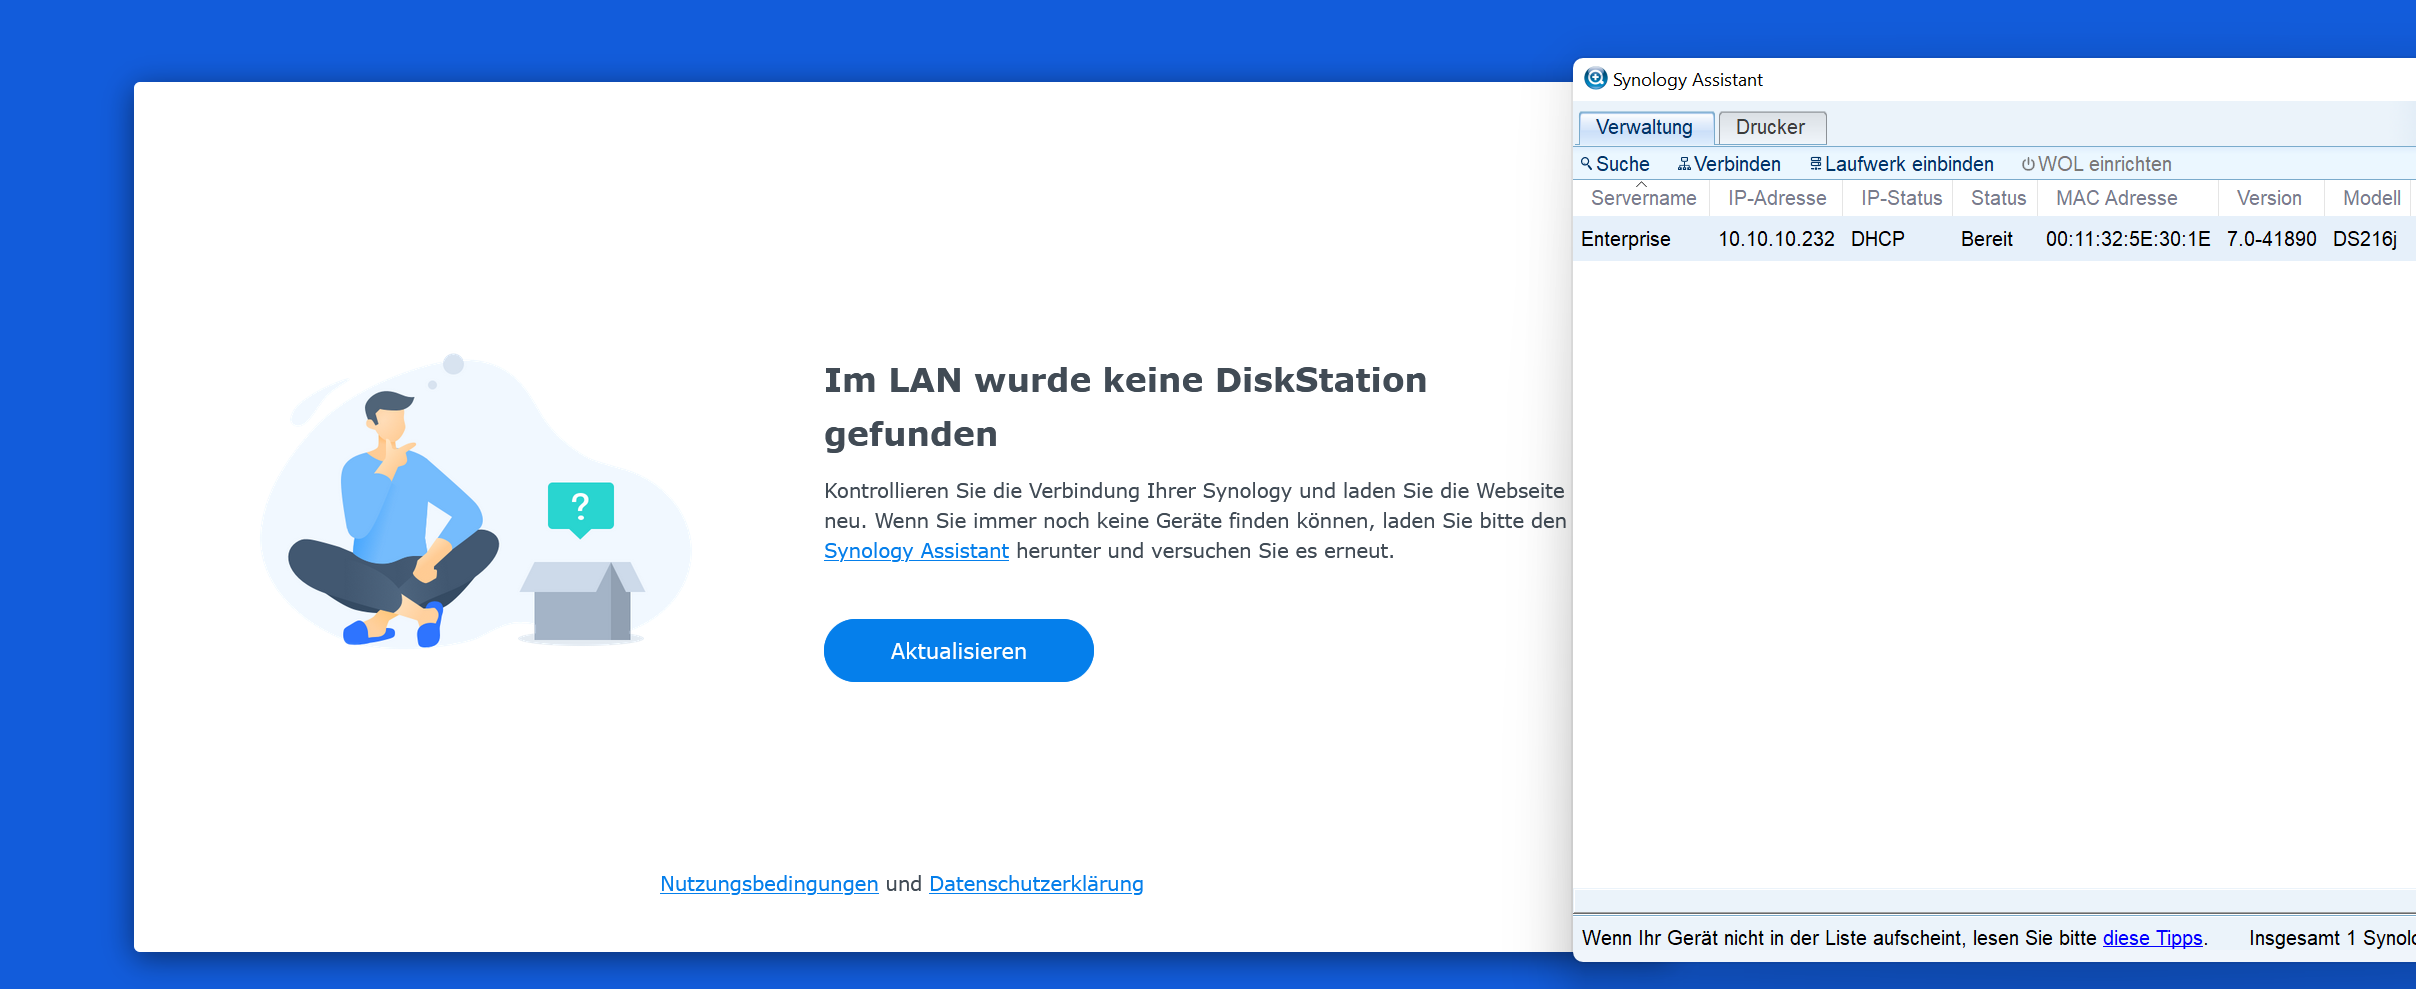Sort by the Servername column header

(1642, 198)
